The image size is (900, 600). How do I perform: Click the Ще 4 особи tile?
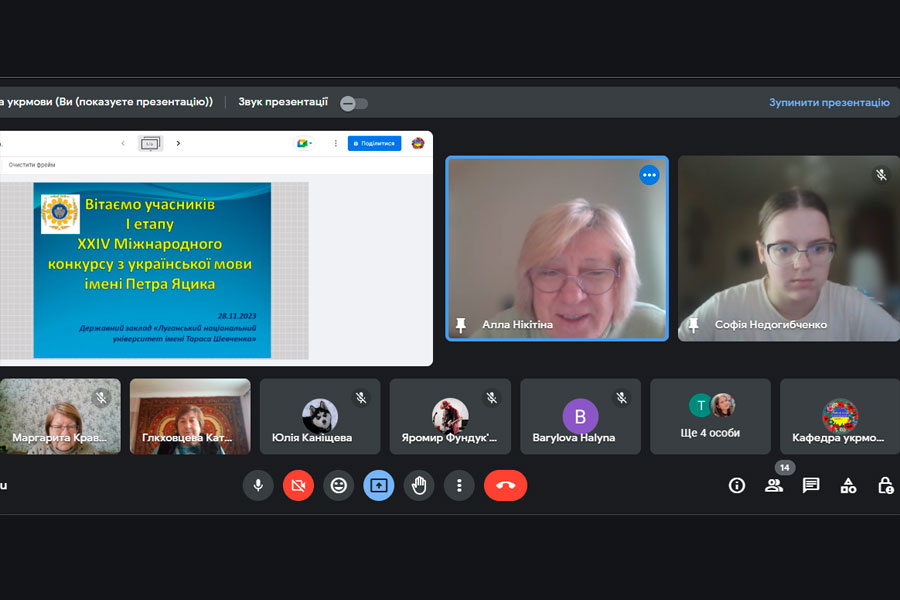tap(710, 416)
